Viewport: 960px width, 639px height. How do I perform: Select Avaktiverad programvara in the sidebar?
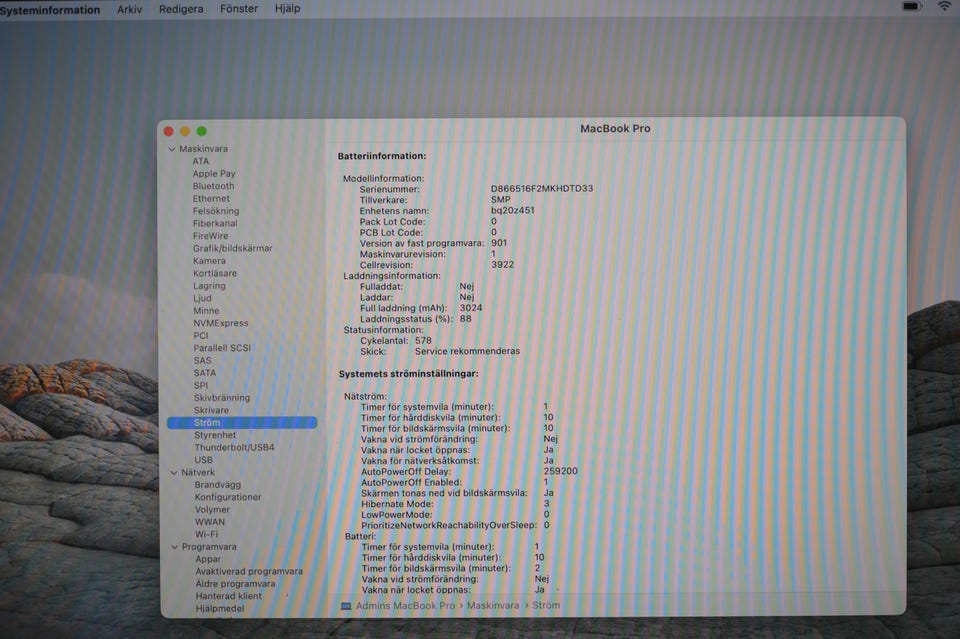click(249, 572)
